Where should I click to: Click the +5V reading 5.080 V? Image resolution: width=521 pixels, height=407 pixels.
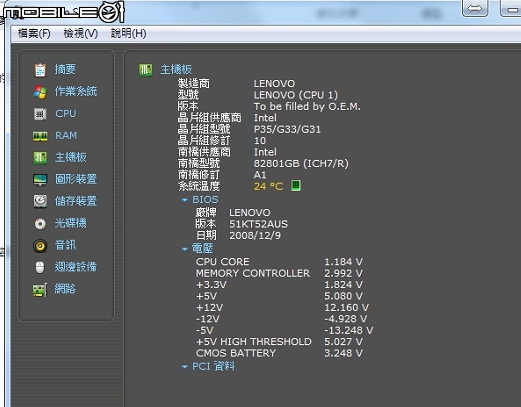(344, 296)
